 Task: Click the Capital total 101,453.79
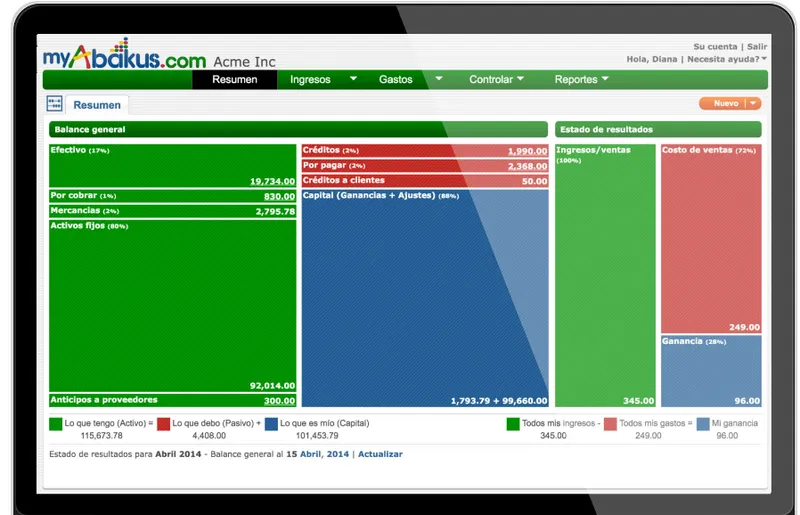317,436
